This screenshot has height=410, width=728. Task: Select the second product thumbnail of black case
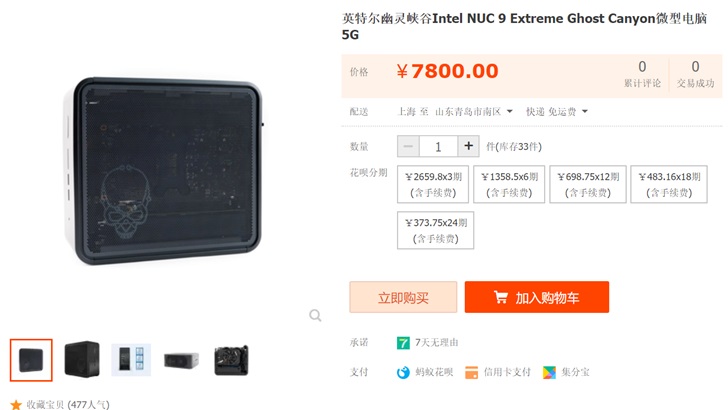click(82, 359)
